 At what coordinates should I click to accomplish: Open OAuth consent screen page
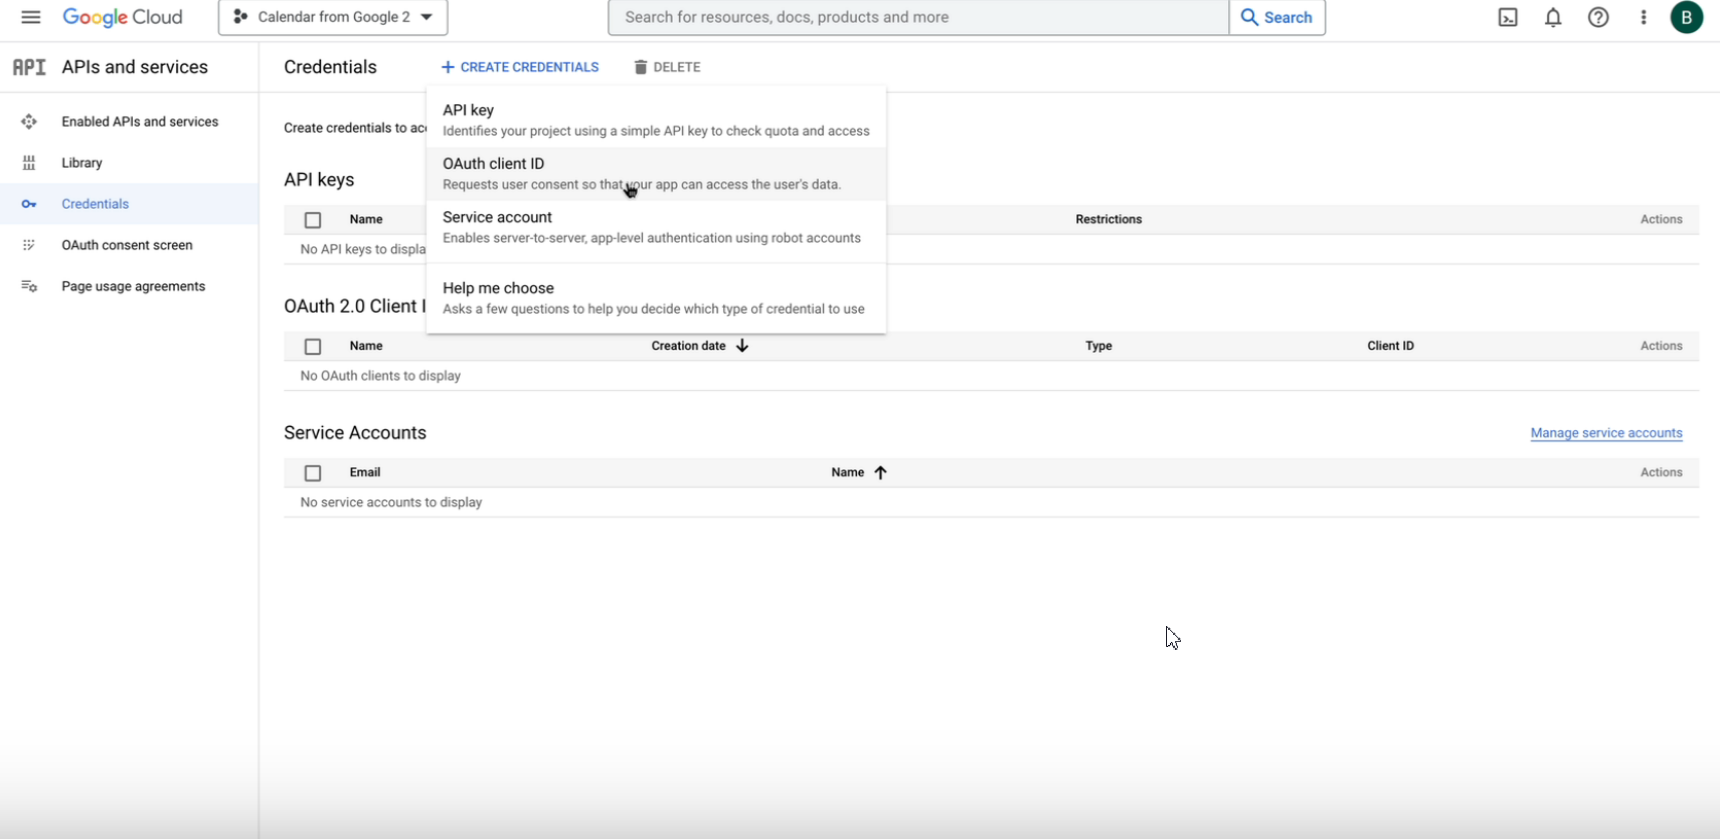coord(129,245)
